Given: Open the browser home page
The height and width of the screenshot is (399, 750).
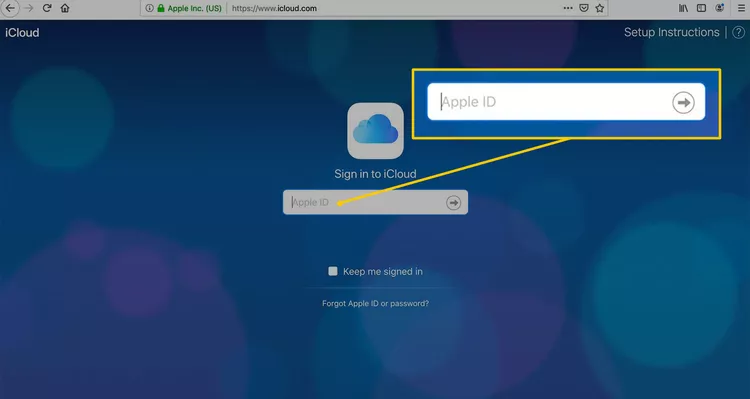Looking at the screenshot, I should point(65,8).
